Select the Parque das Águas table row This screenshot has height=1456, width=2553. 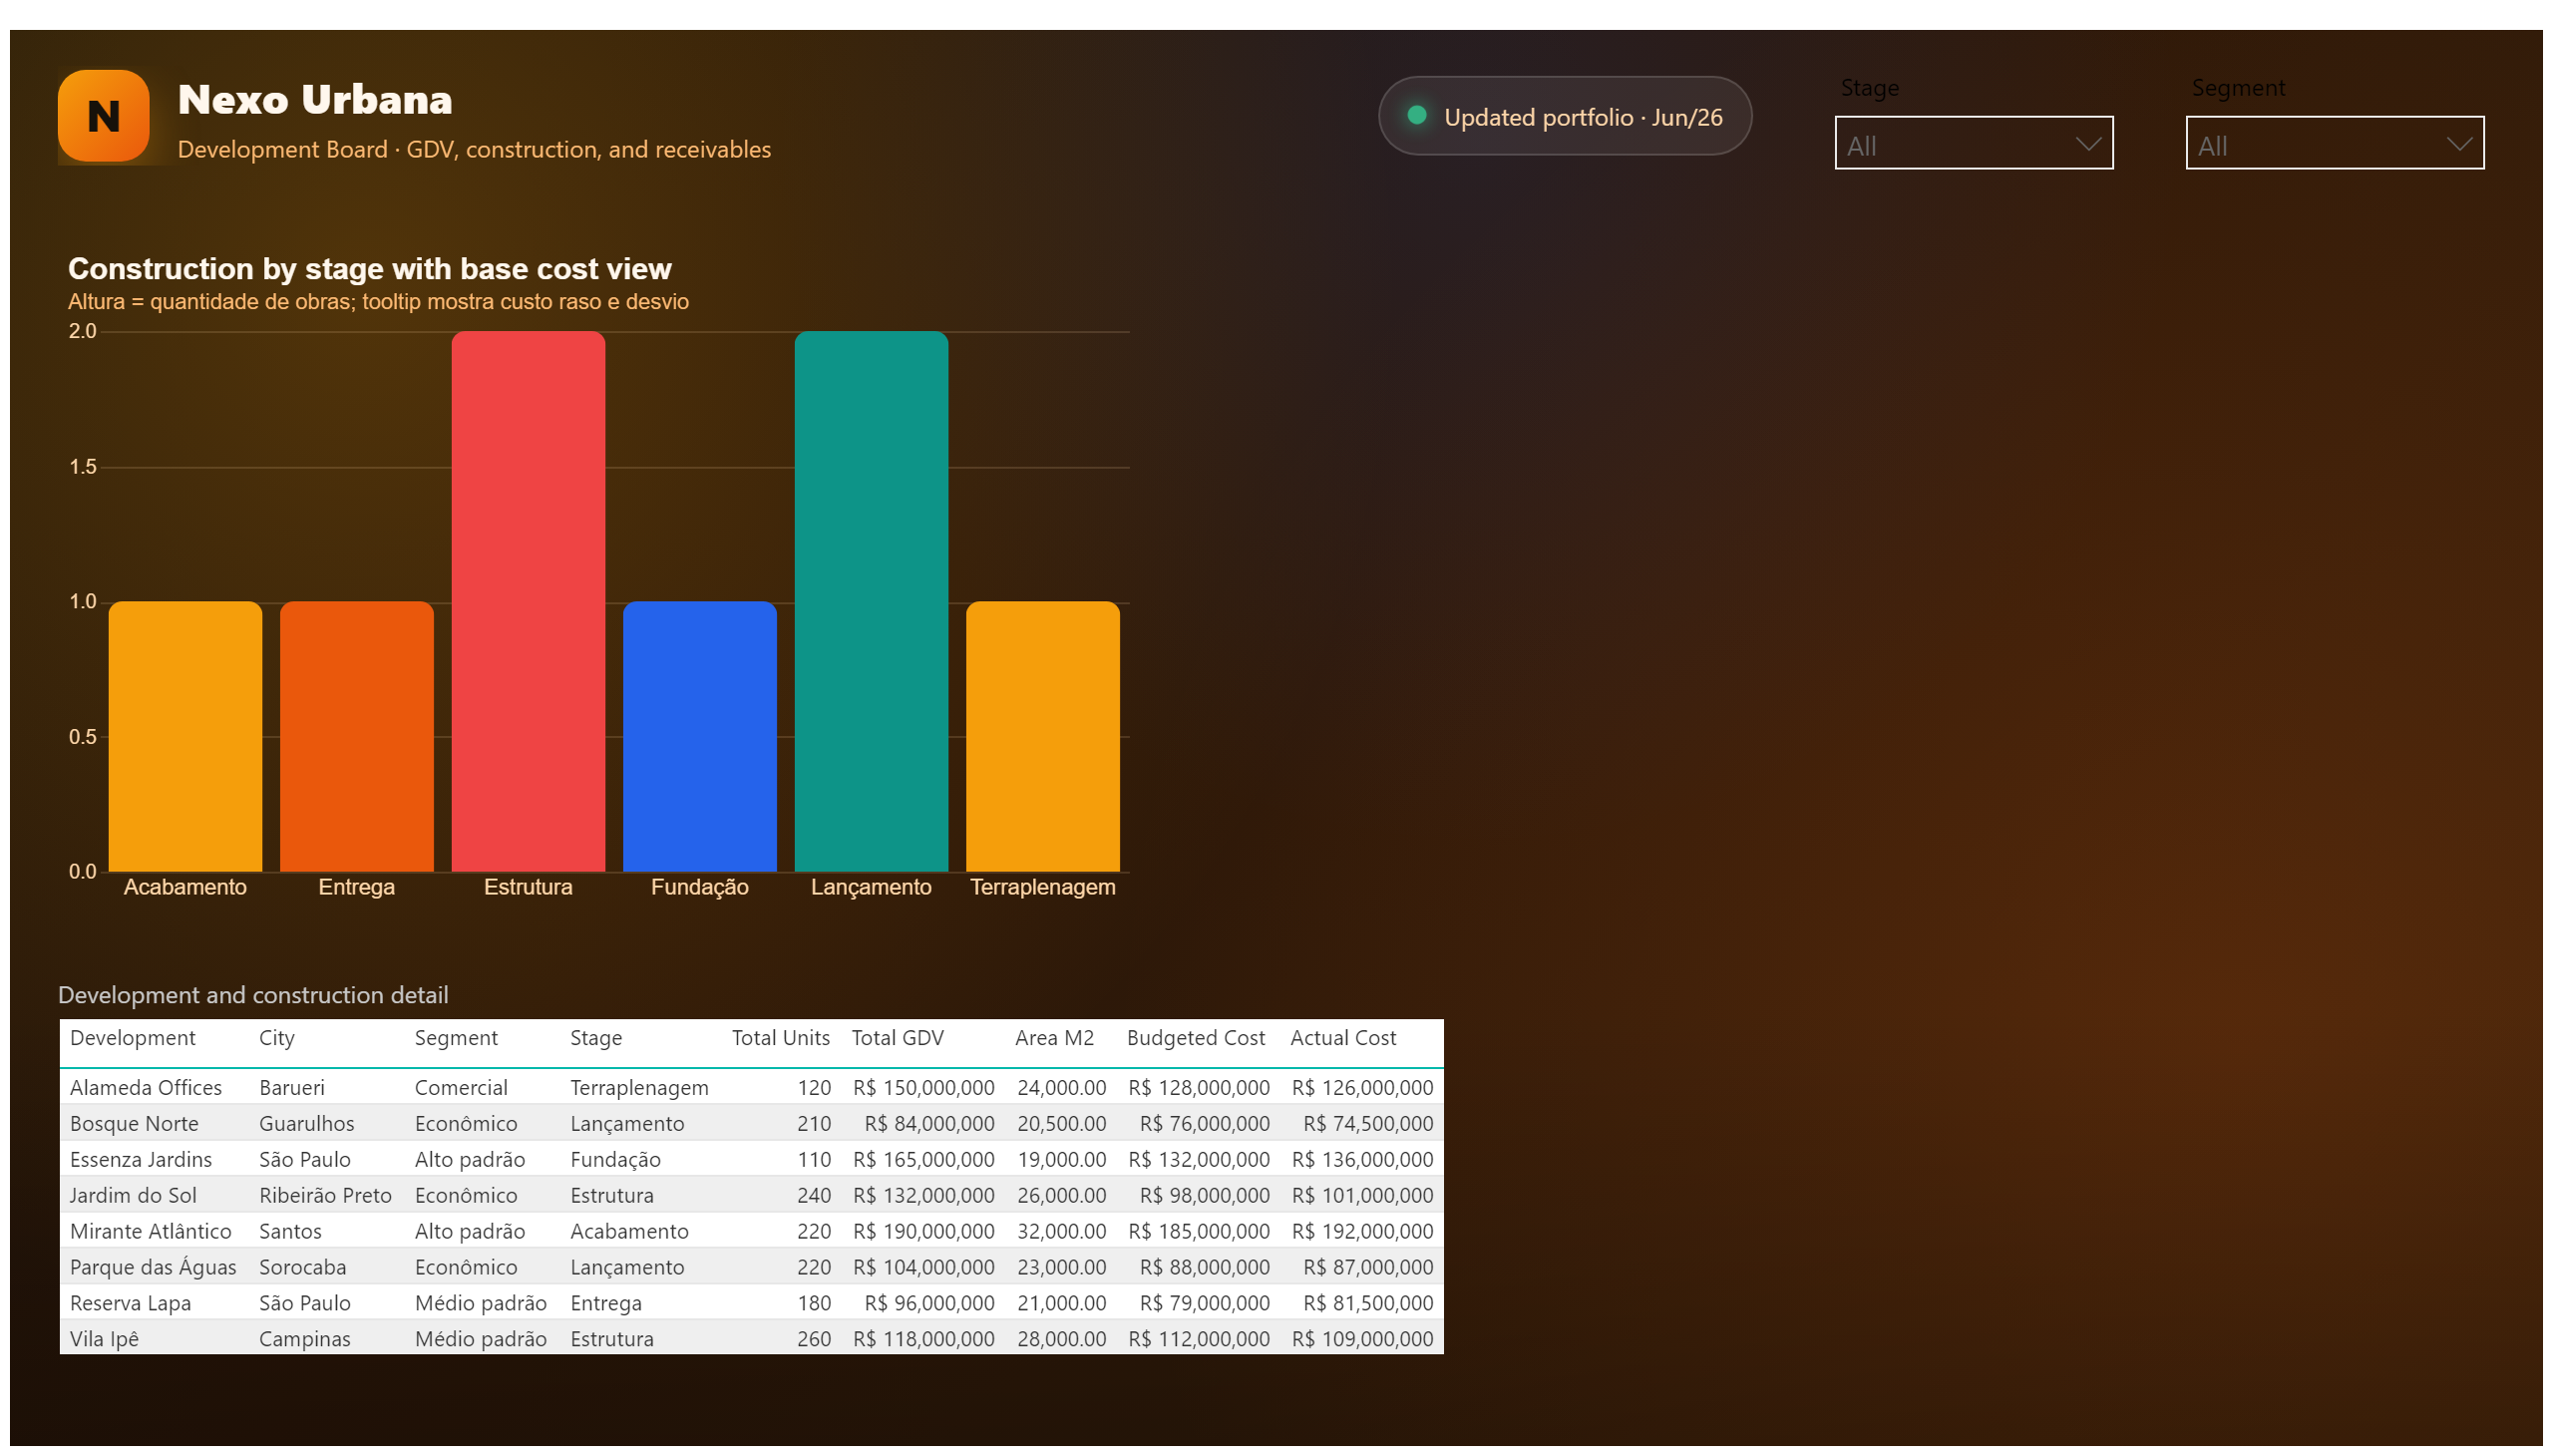[x=751, y=1267]
